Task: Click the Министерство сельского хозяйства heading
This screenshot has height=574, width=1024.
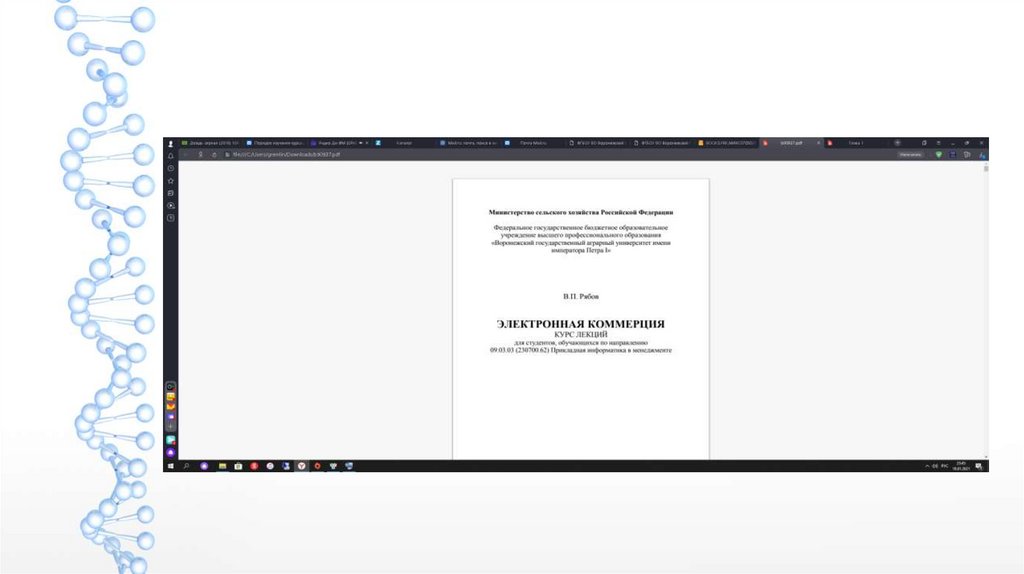Action: click(x=581, y=212)
